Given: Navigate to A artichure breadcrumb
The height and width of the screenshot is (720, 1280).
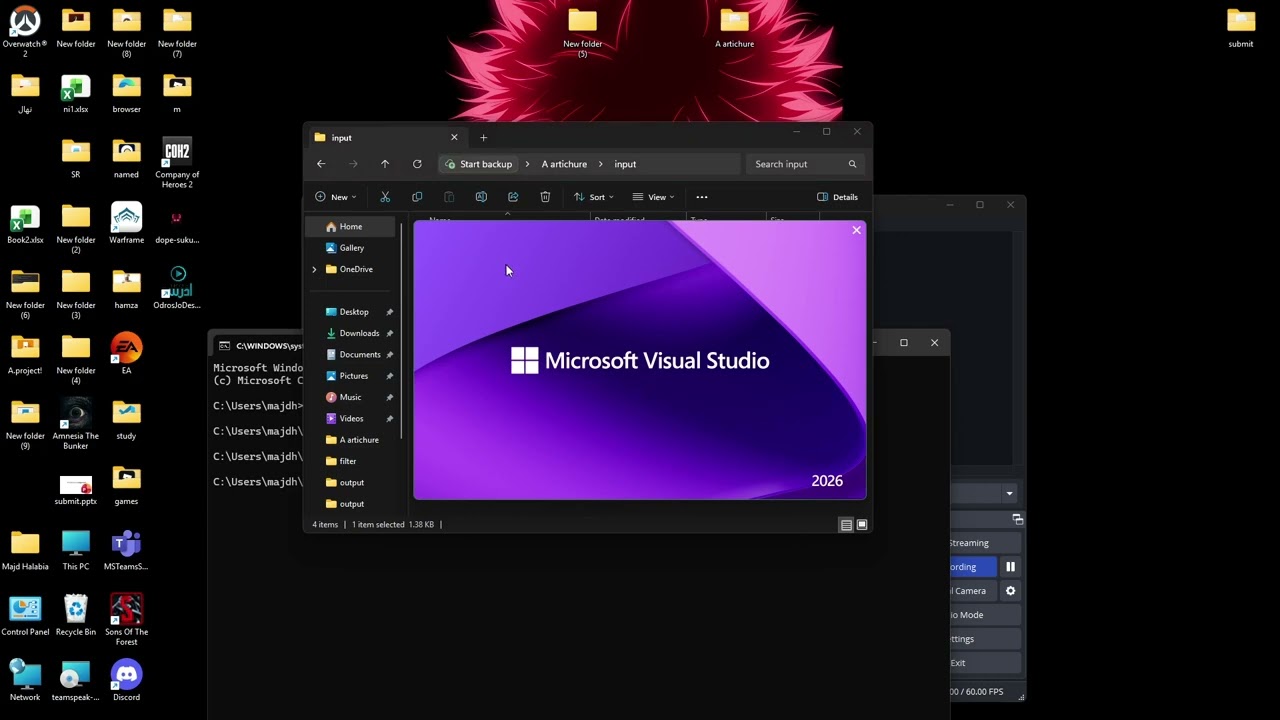Looking at the screenshot, I should pyautogui.click(x=564, y=164).
